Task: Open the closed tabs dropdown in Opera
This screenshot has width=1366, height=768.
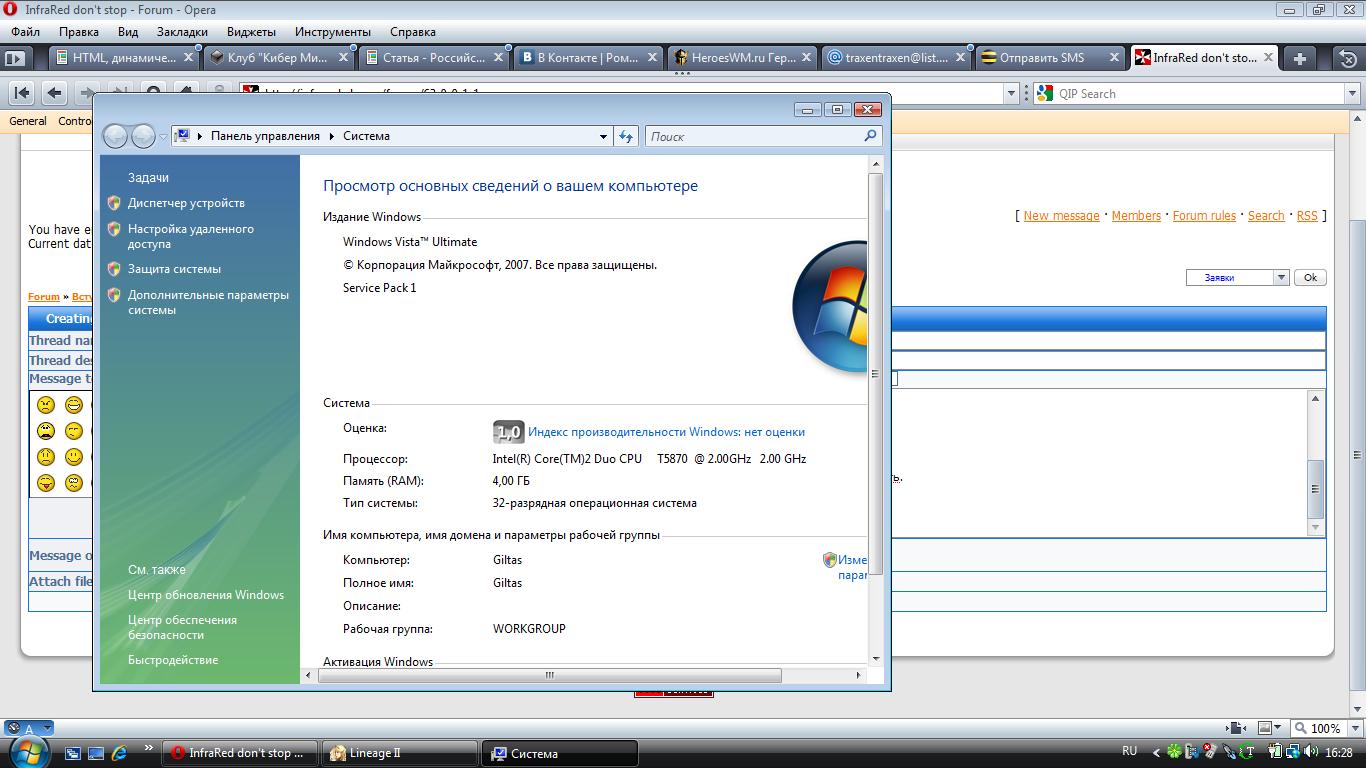Action: 1349,58
